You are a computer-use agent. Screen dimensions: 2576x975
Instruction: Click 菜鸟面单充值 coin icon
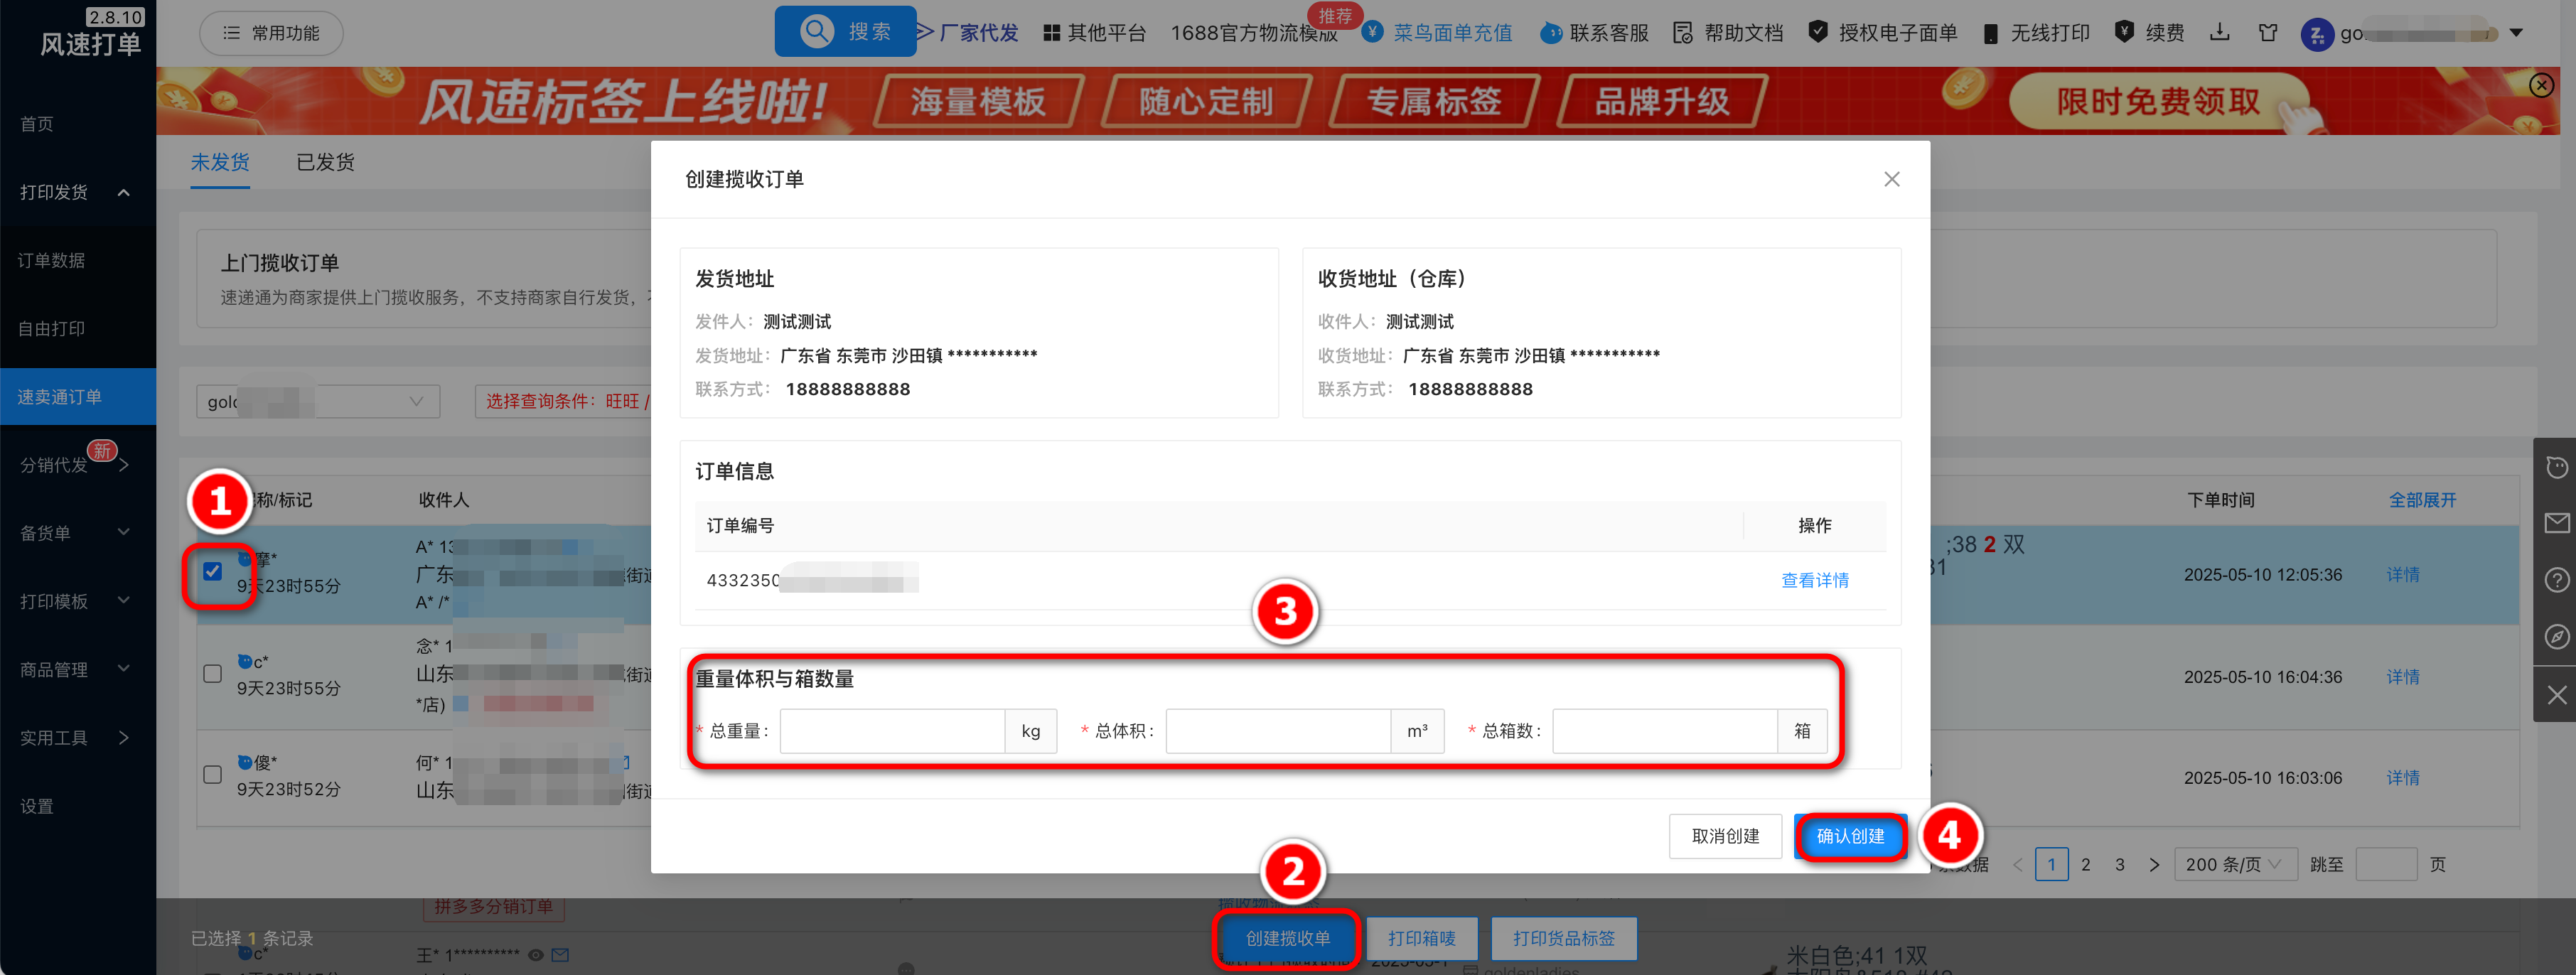1373,32
